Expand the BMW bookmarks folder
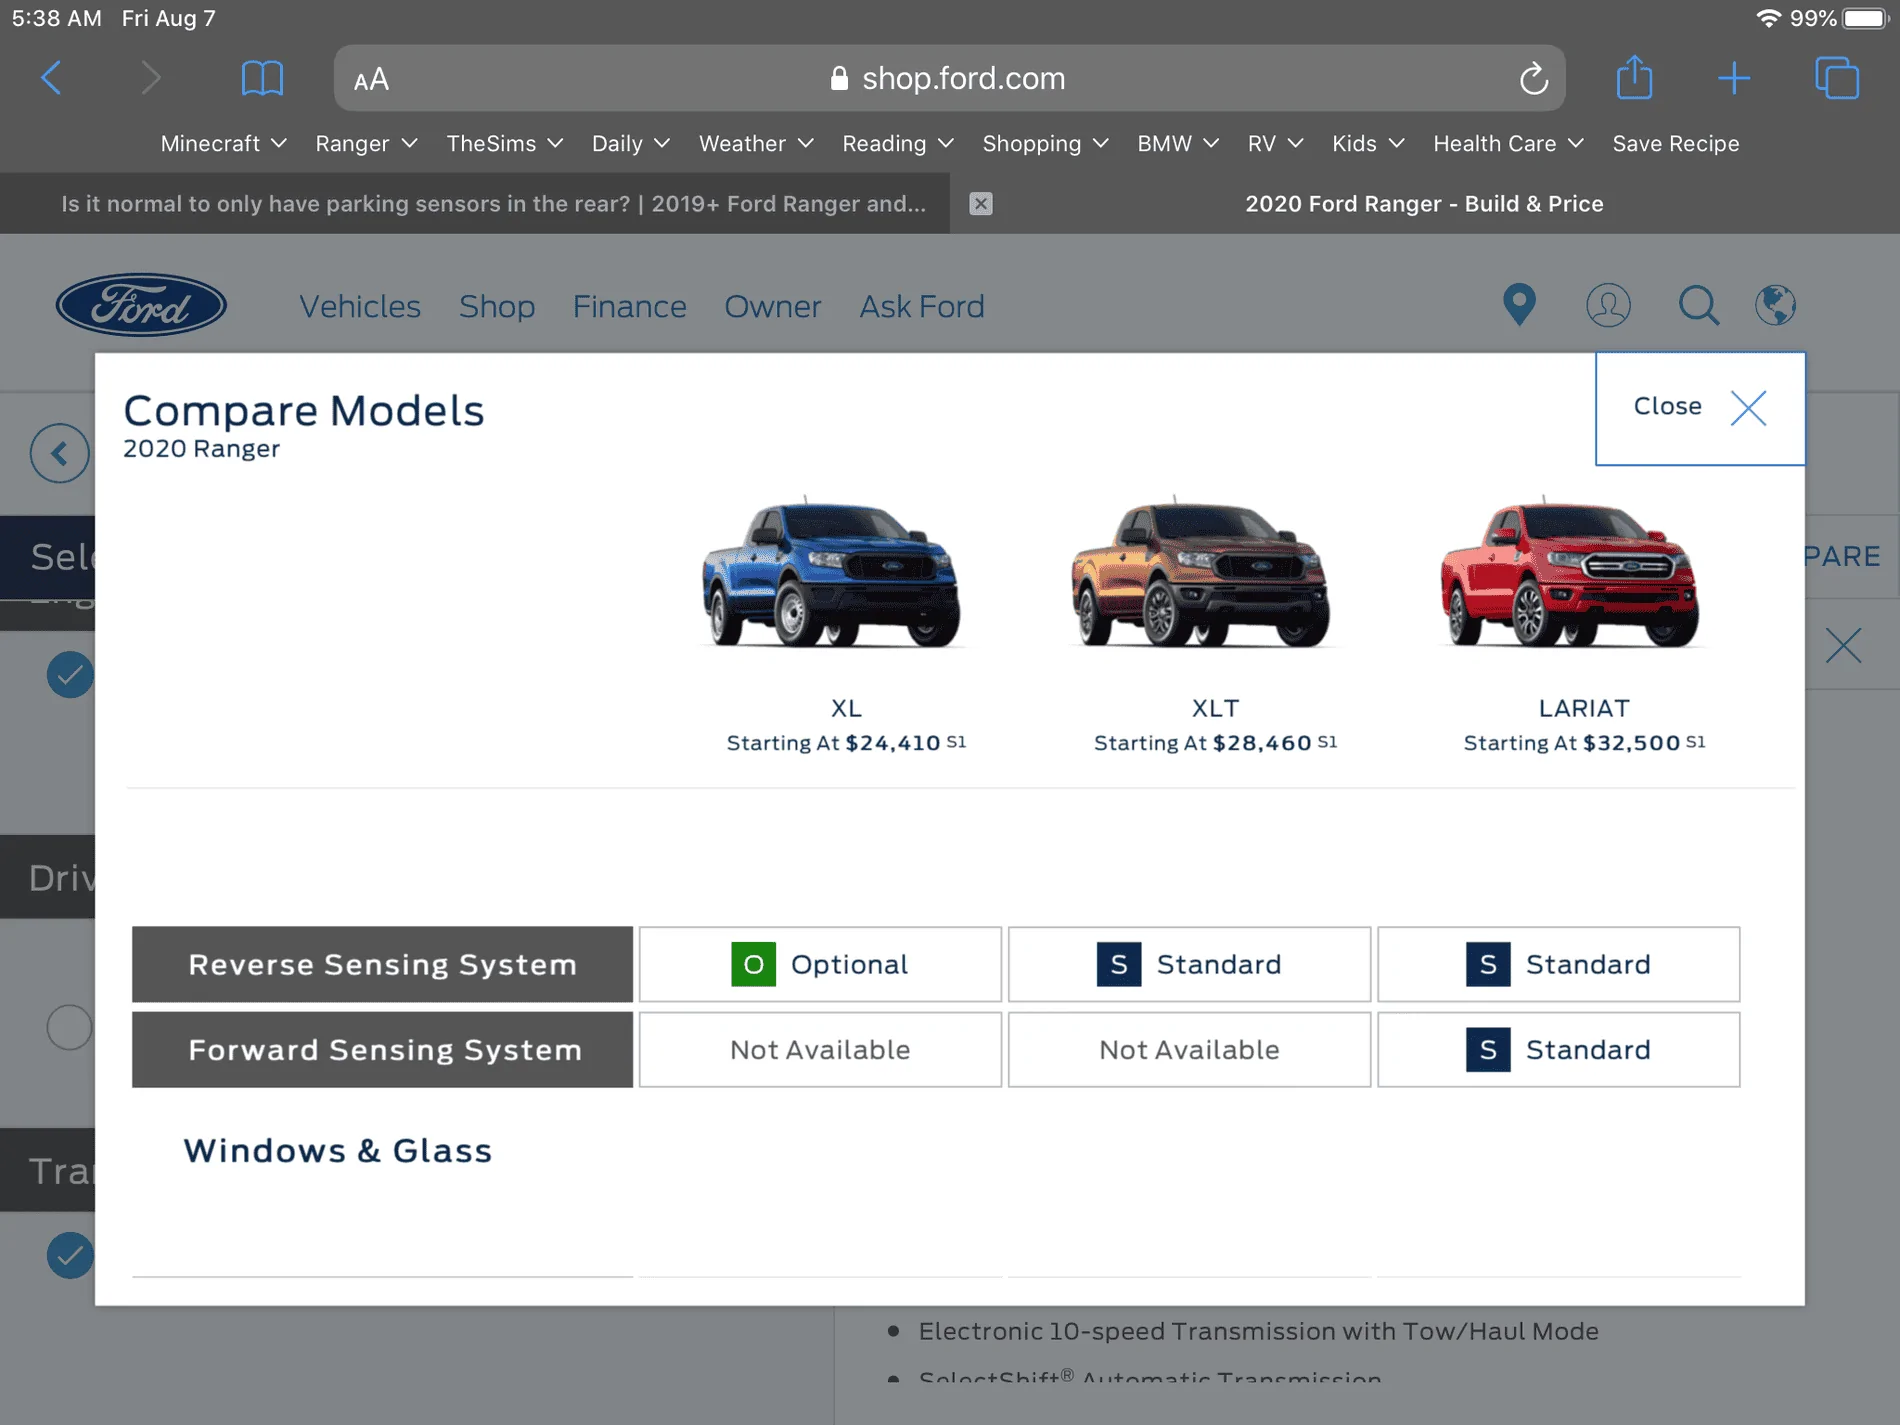 click(x=1178, y=144)
